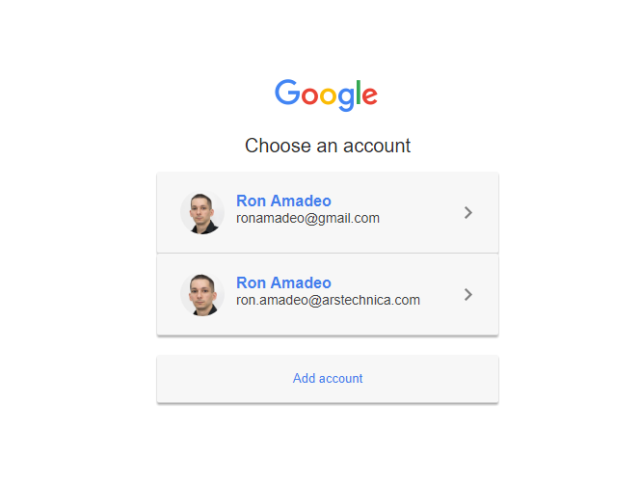Viewport: 640px width, 483px height.
Task: Click the red letter e in logo
Action: click(369, 96)
